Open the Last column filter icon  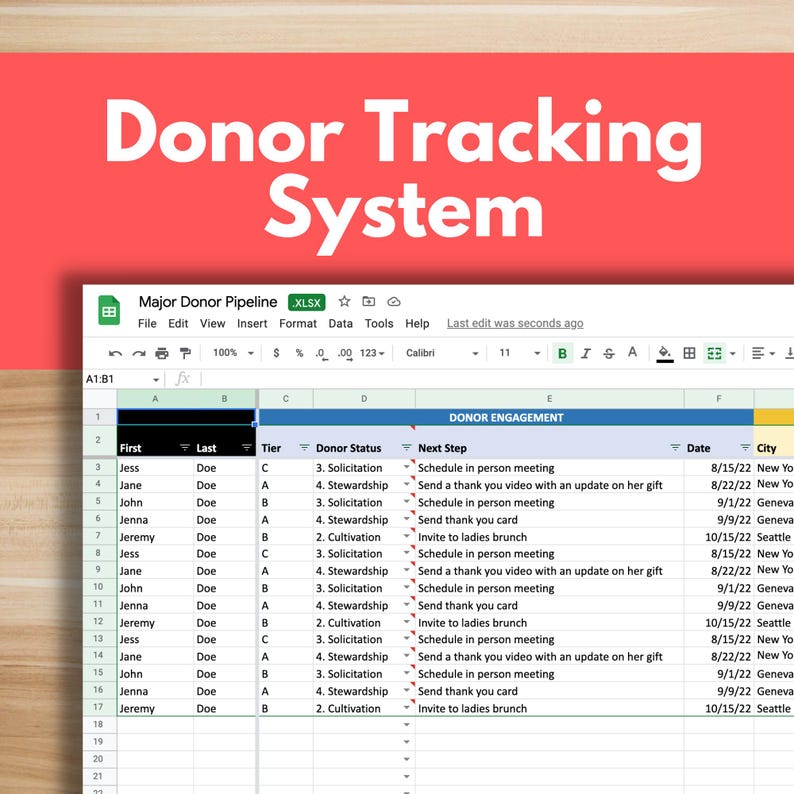[247, 448]
